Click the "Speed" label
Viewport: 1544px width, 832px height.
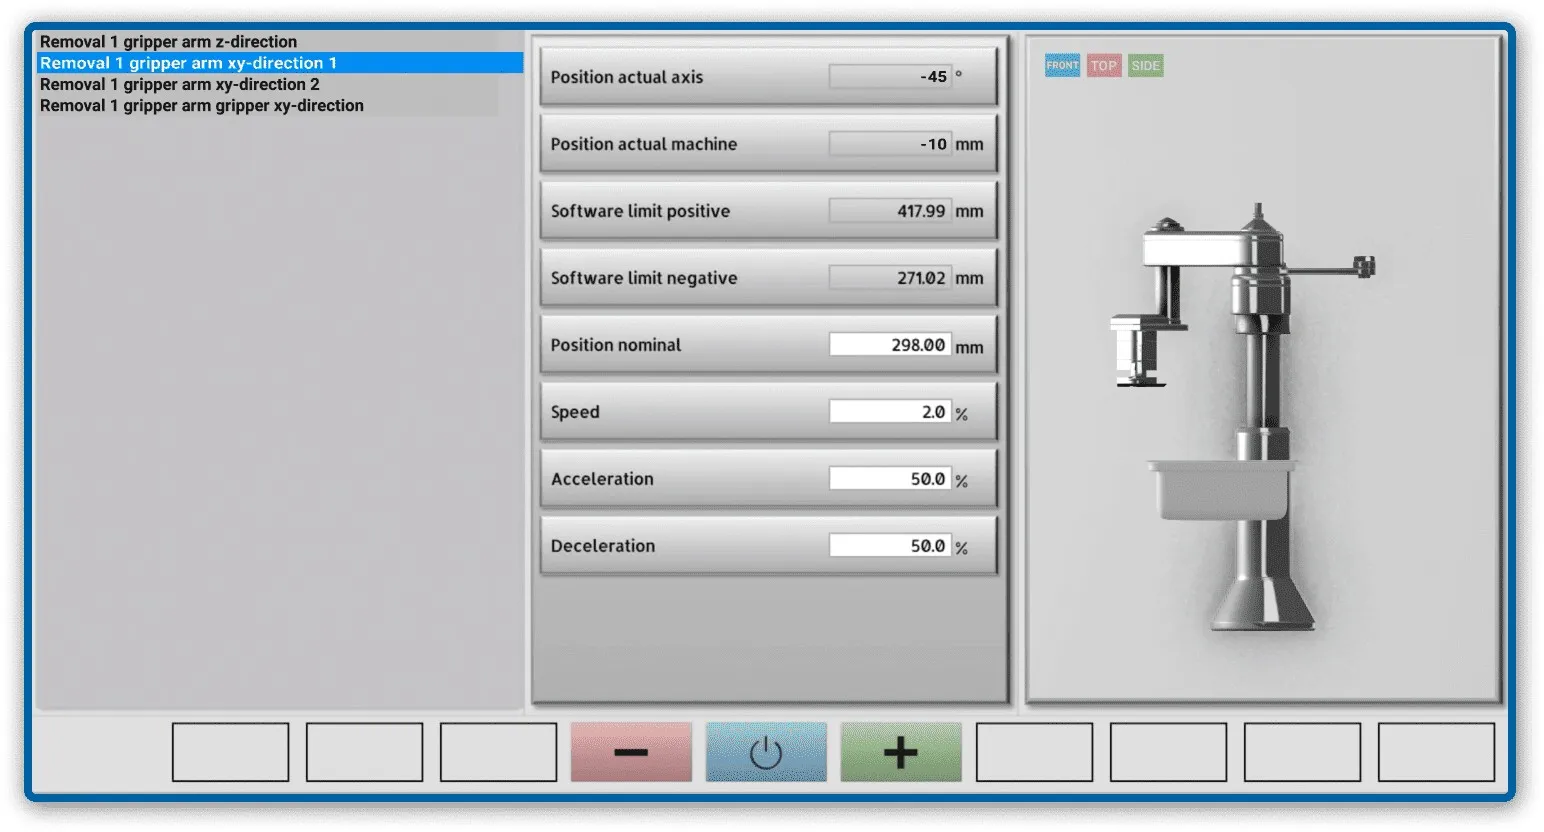[x=575, y=412]
